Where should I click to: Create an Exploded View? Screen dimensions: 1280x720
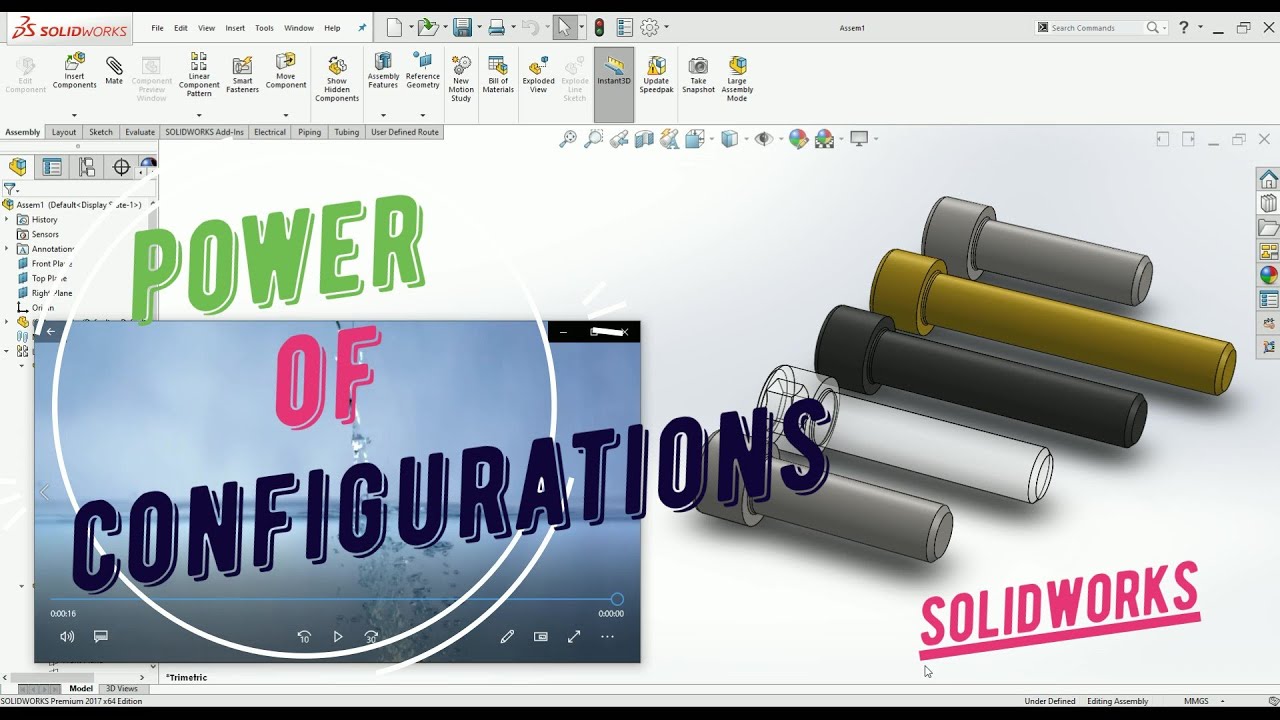point(538,74)
